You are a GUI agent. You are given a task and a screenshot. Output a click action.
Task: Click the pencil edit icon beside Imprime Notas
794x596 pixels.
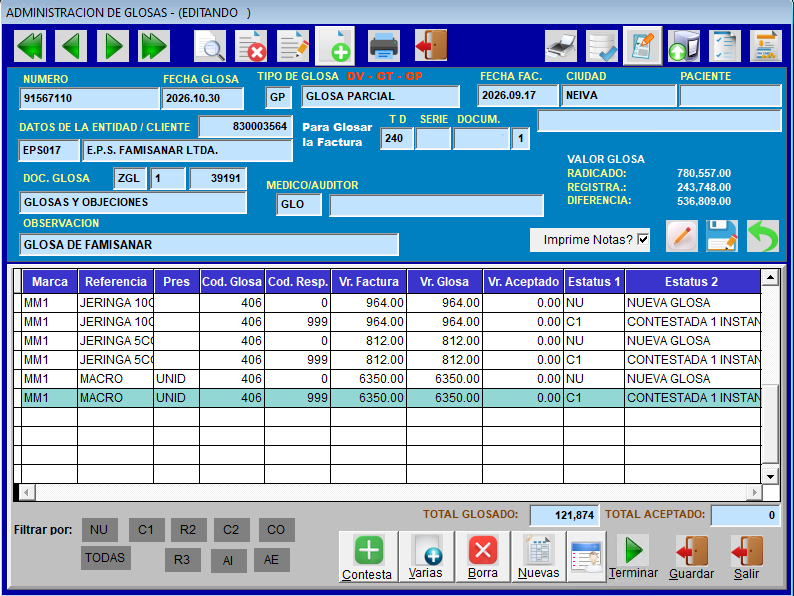click(682, 236)
